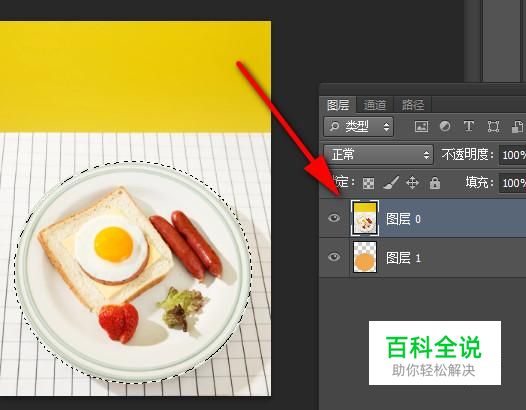This screenshot has width=526, height=410.
Task: Toggle lock transparent pixels icon
Action: [x=368, y=183]
